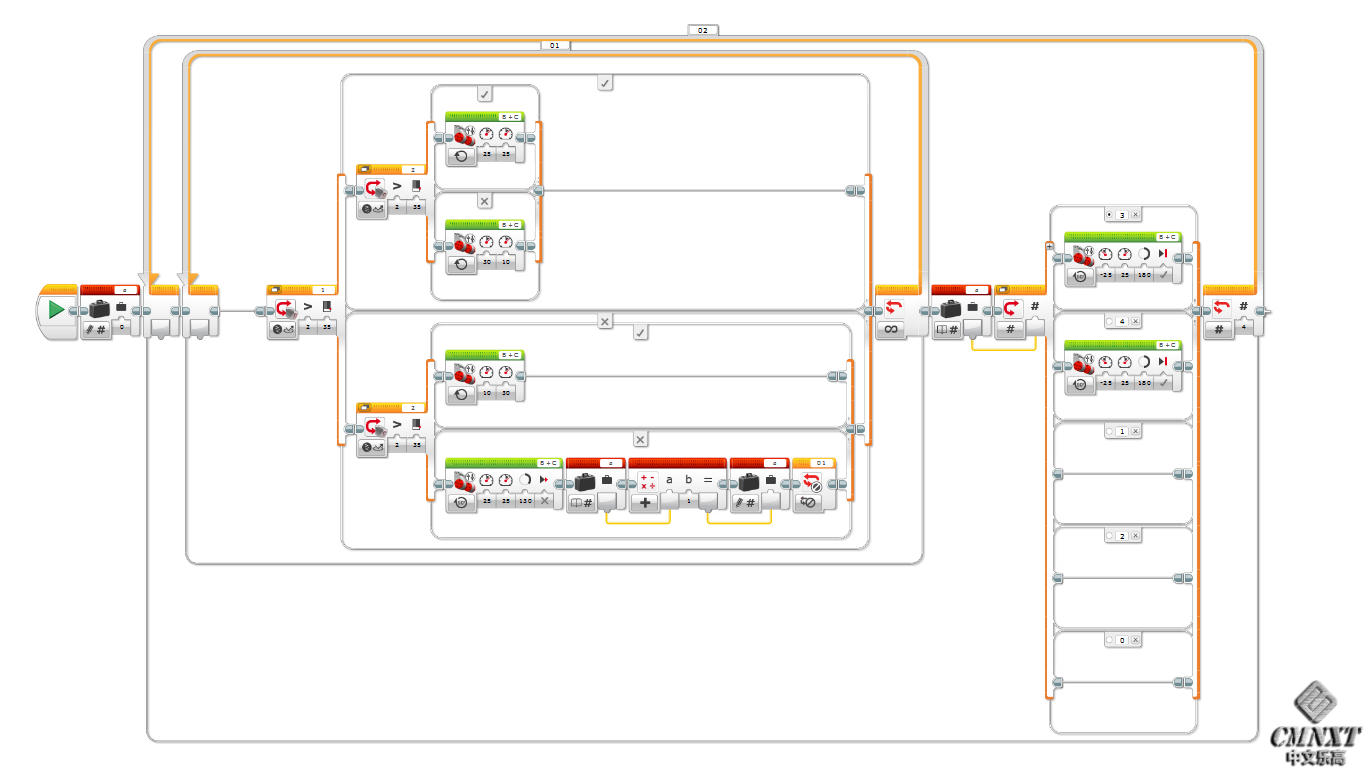
Task: Set case 3 as the default case
Action: 1109,215
